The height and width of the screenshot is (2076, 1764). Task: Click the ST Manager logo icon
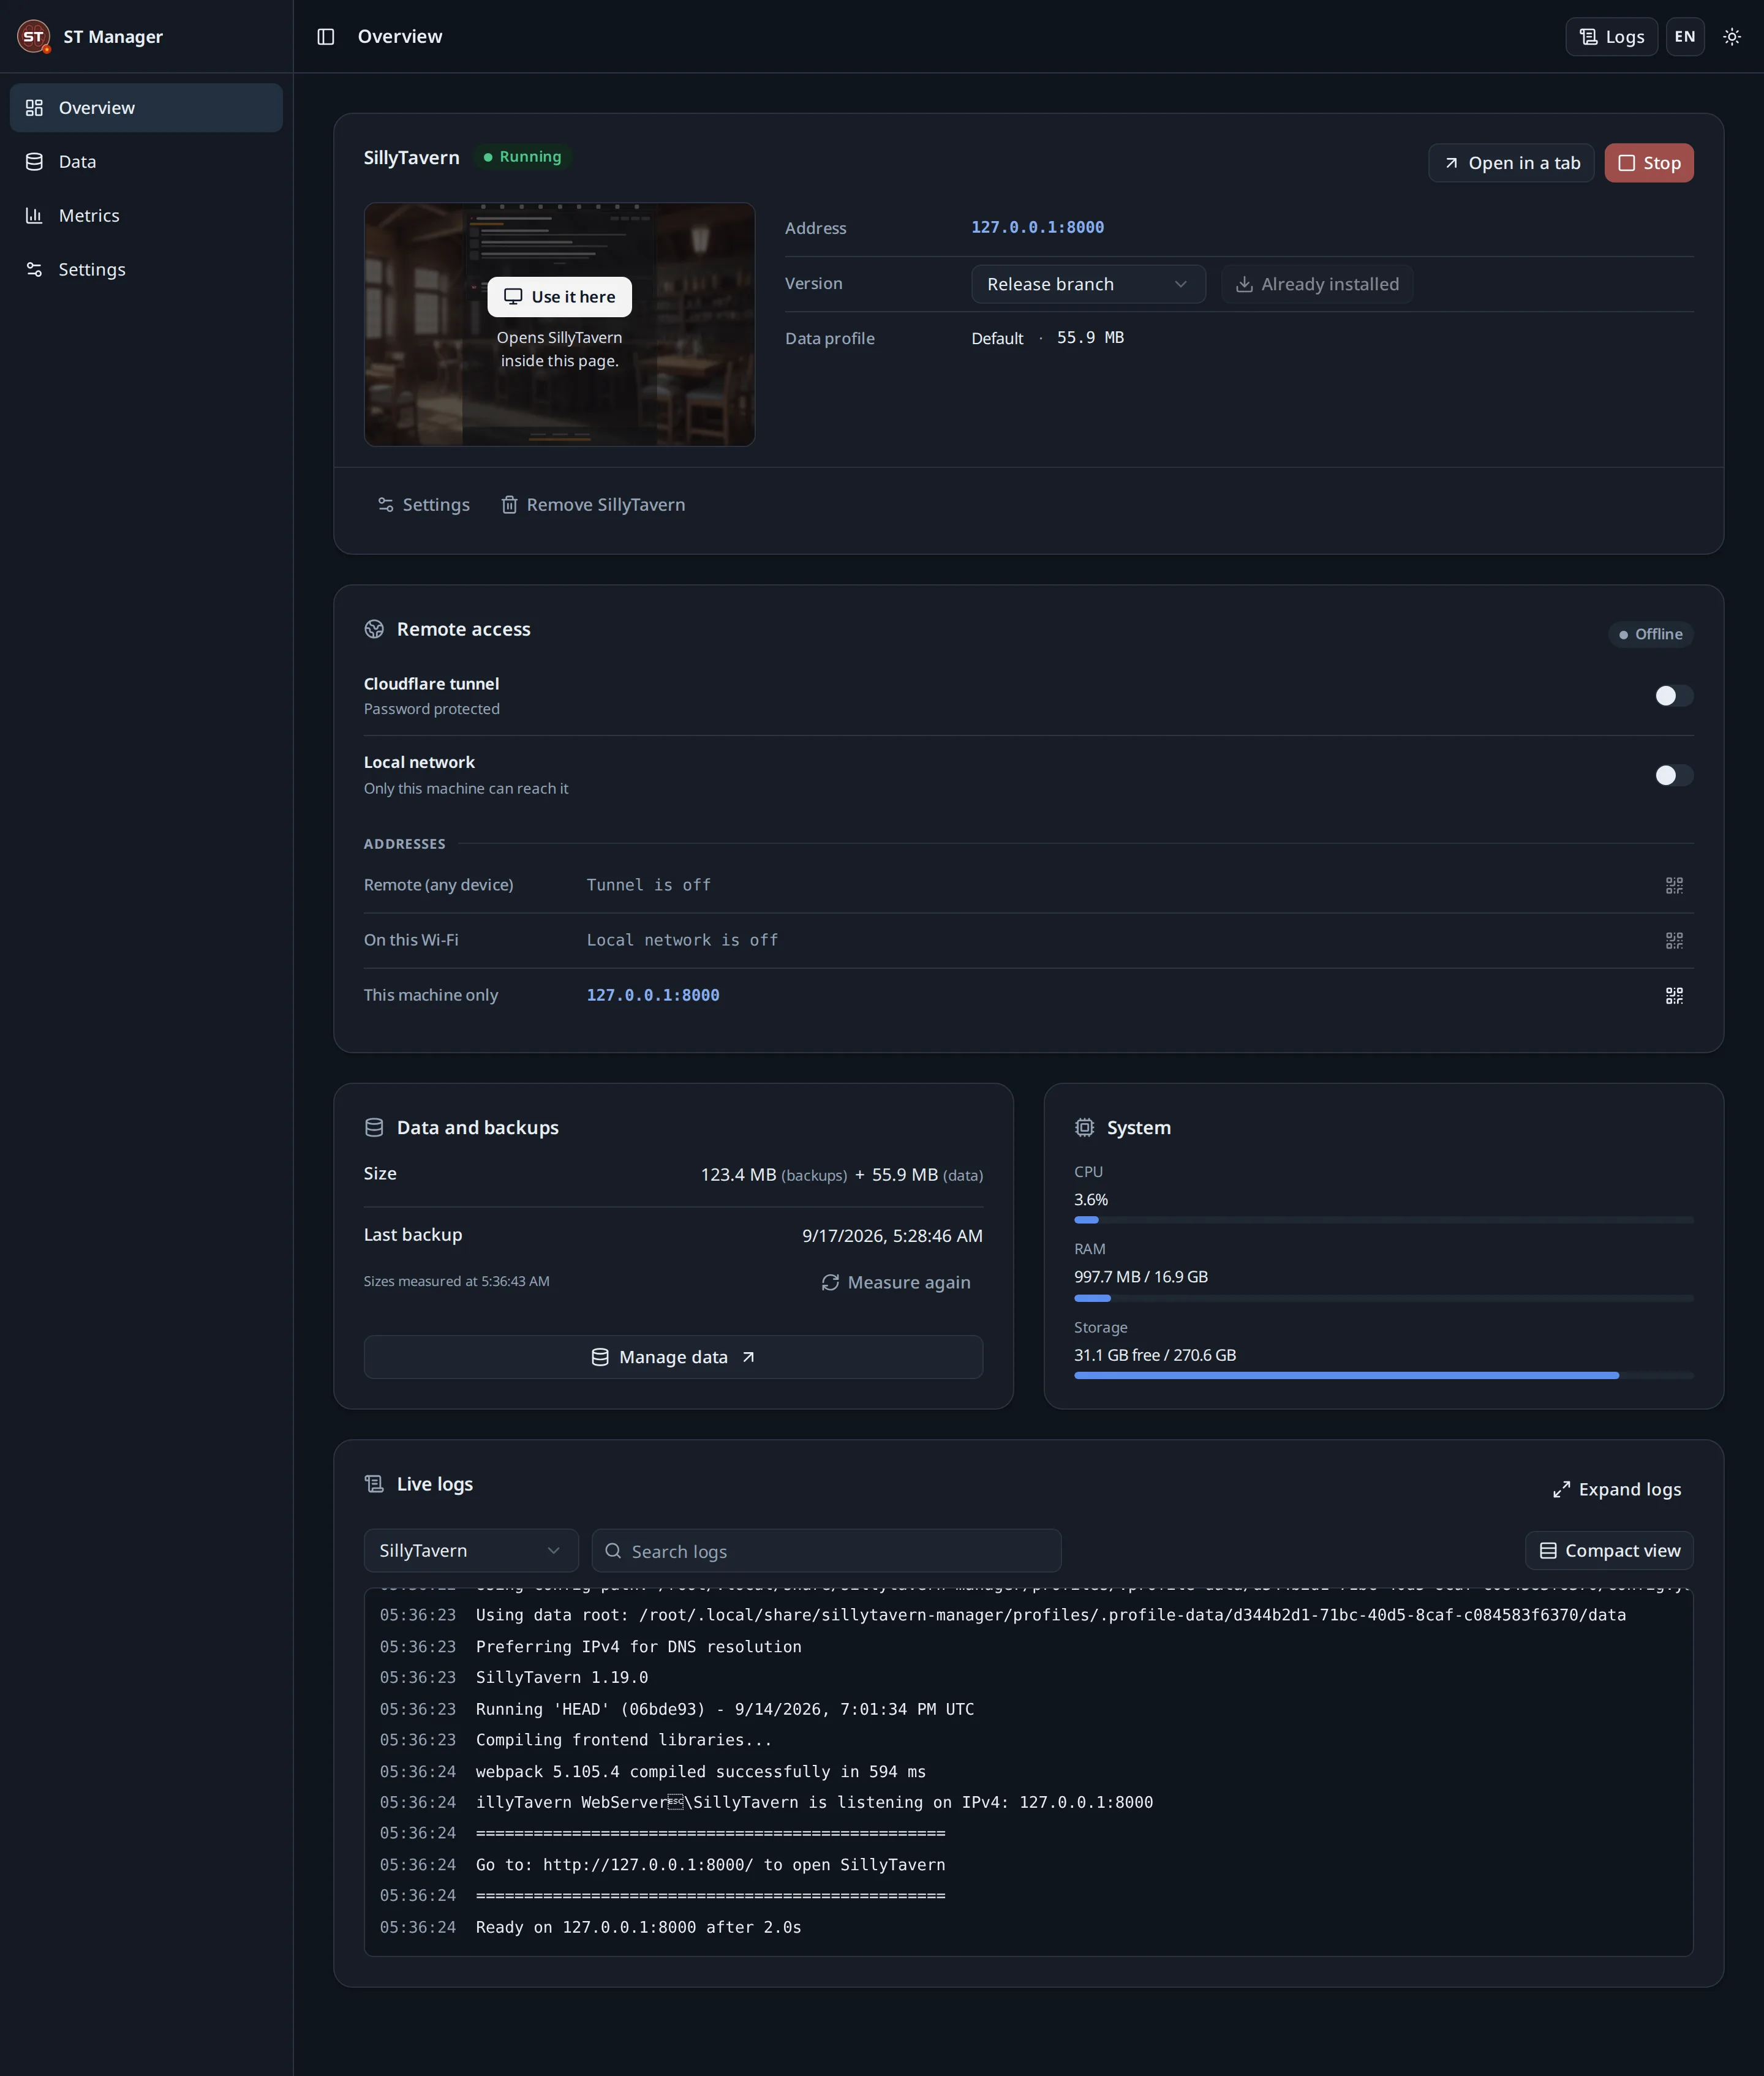coord(34,37)
